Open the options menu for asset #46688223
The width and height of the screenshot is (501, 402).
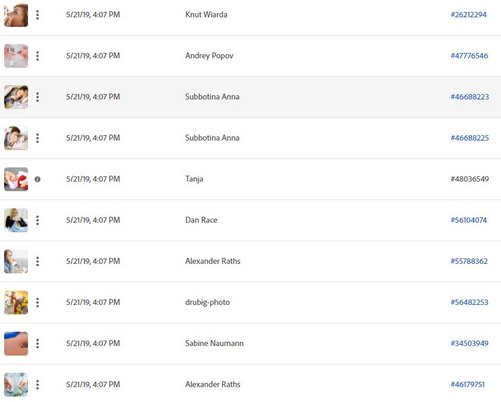37,97
